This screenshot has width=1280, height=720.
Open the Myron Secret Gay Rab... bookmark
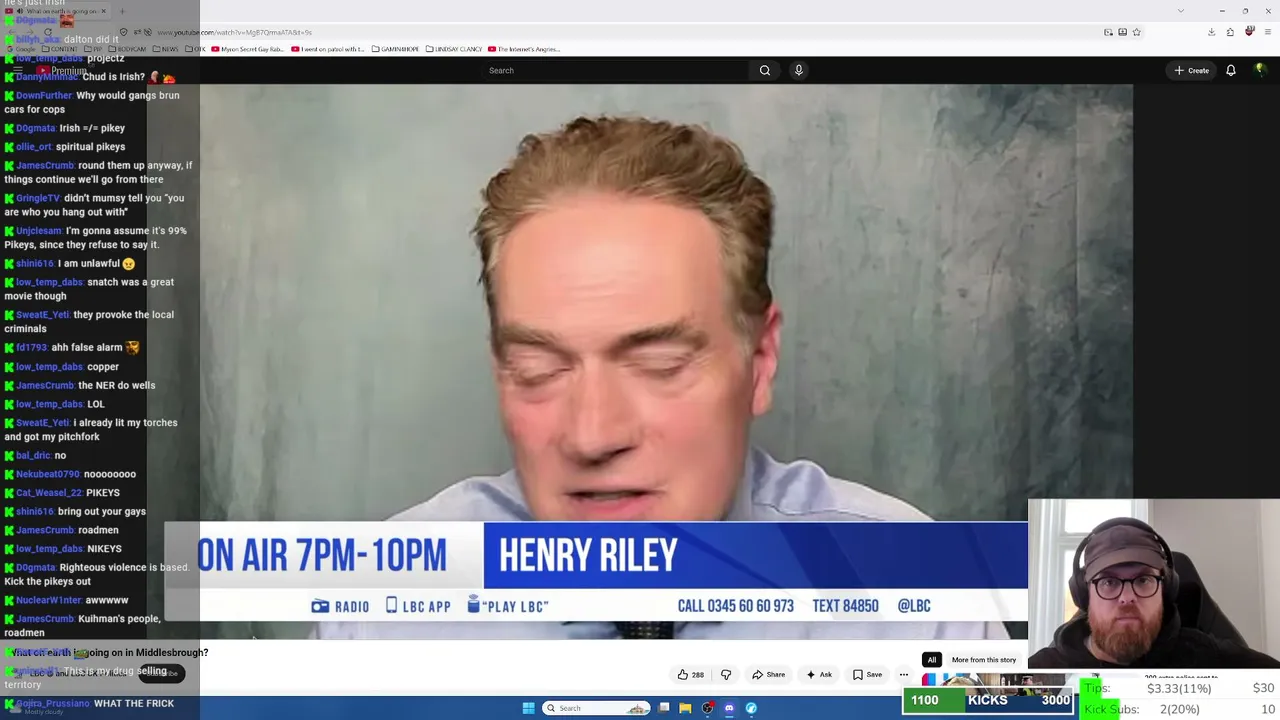(247, 49)
